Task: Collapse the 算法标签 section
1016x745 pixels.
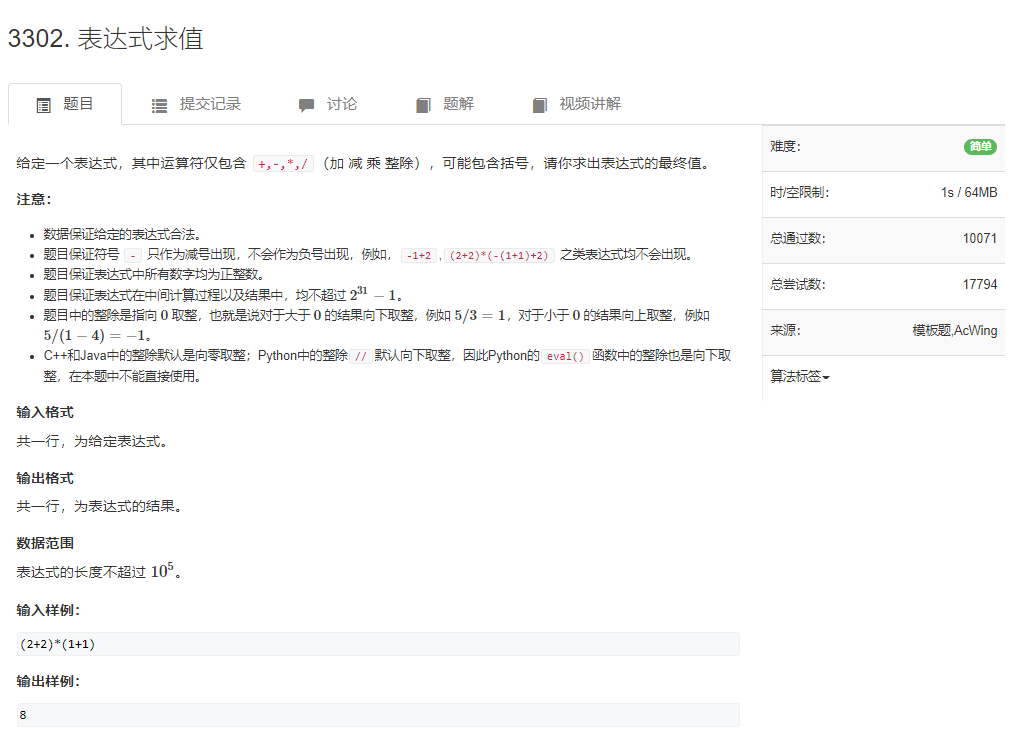Action: click(x=796, y=376)
